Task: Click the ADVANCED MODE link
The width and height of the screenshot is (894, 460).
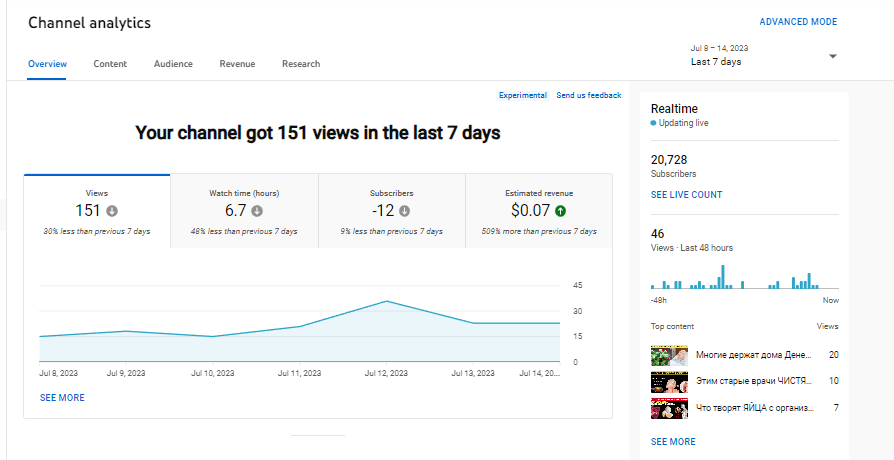Action: (798, 22)
